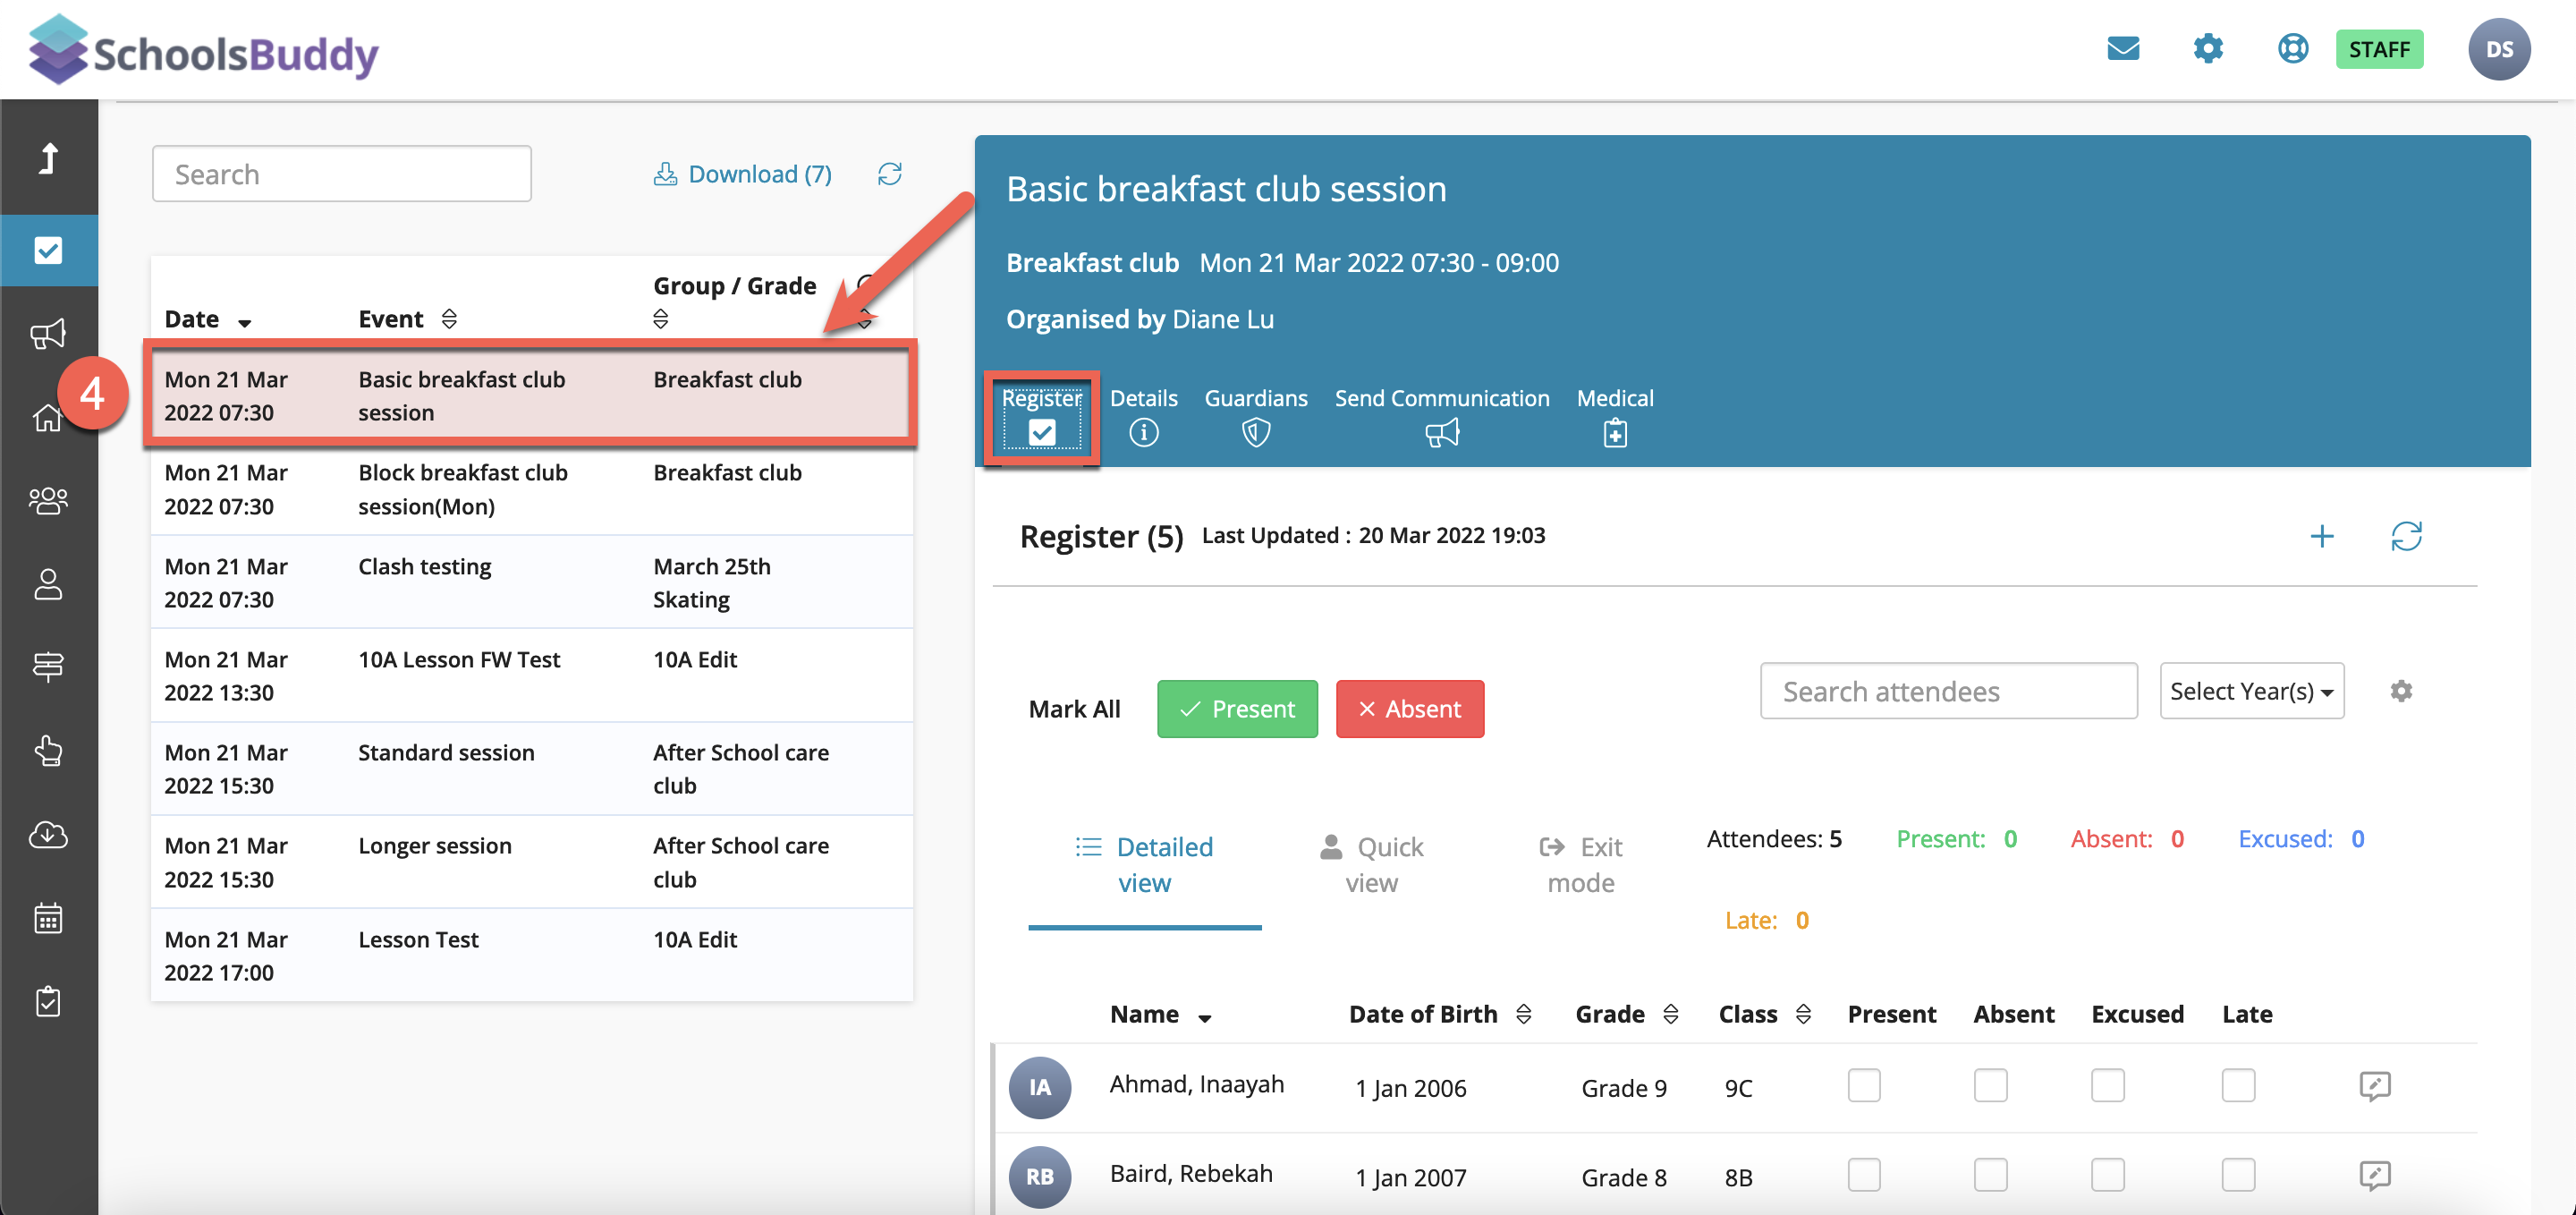This screenshot has height=1215, width=2576.
Task: Mark Baird, Rebekah as Absent
Action: coord(1990,1175)
